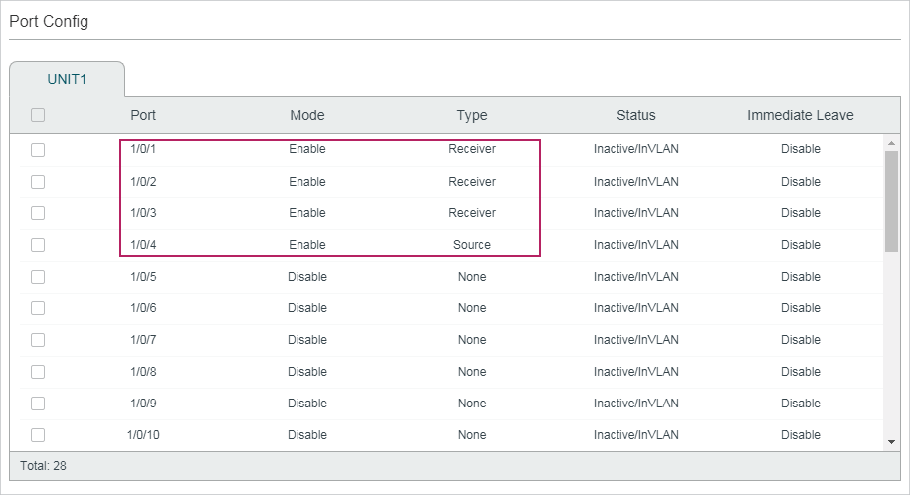Click the scrollbar down arrow
The height and width of the screenshot is (495, 910).
[891, 441]
